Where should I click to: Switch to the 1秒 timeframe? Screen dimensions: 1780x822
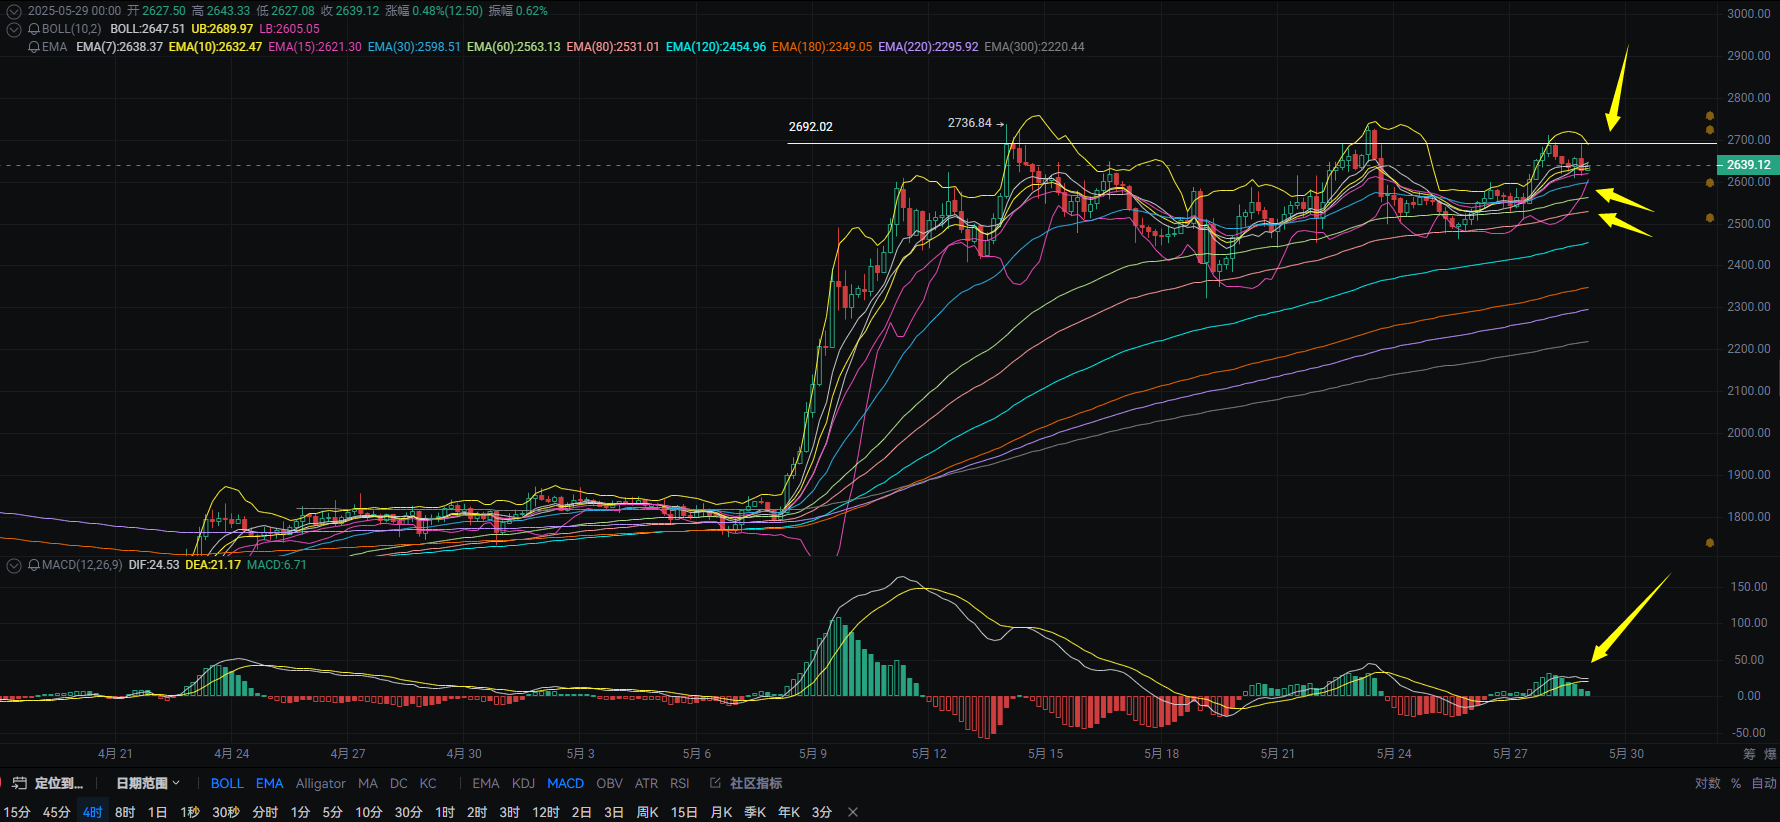(x=190, y=812)
